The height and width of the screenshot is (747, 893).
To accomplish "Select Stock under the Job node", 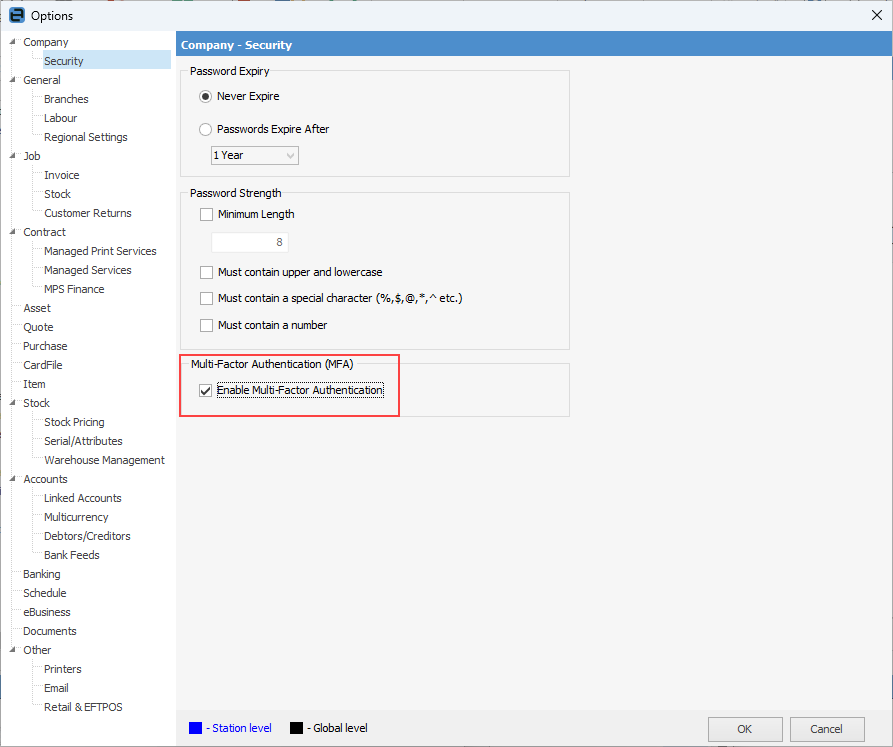I will coord(58,194).
